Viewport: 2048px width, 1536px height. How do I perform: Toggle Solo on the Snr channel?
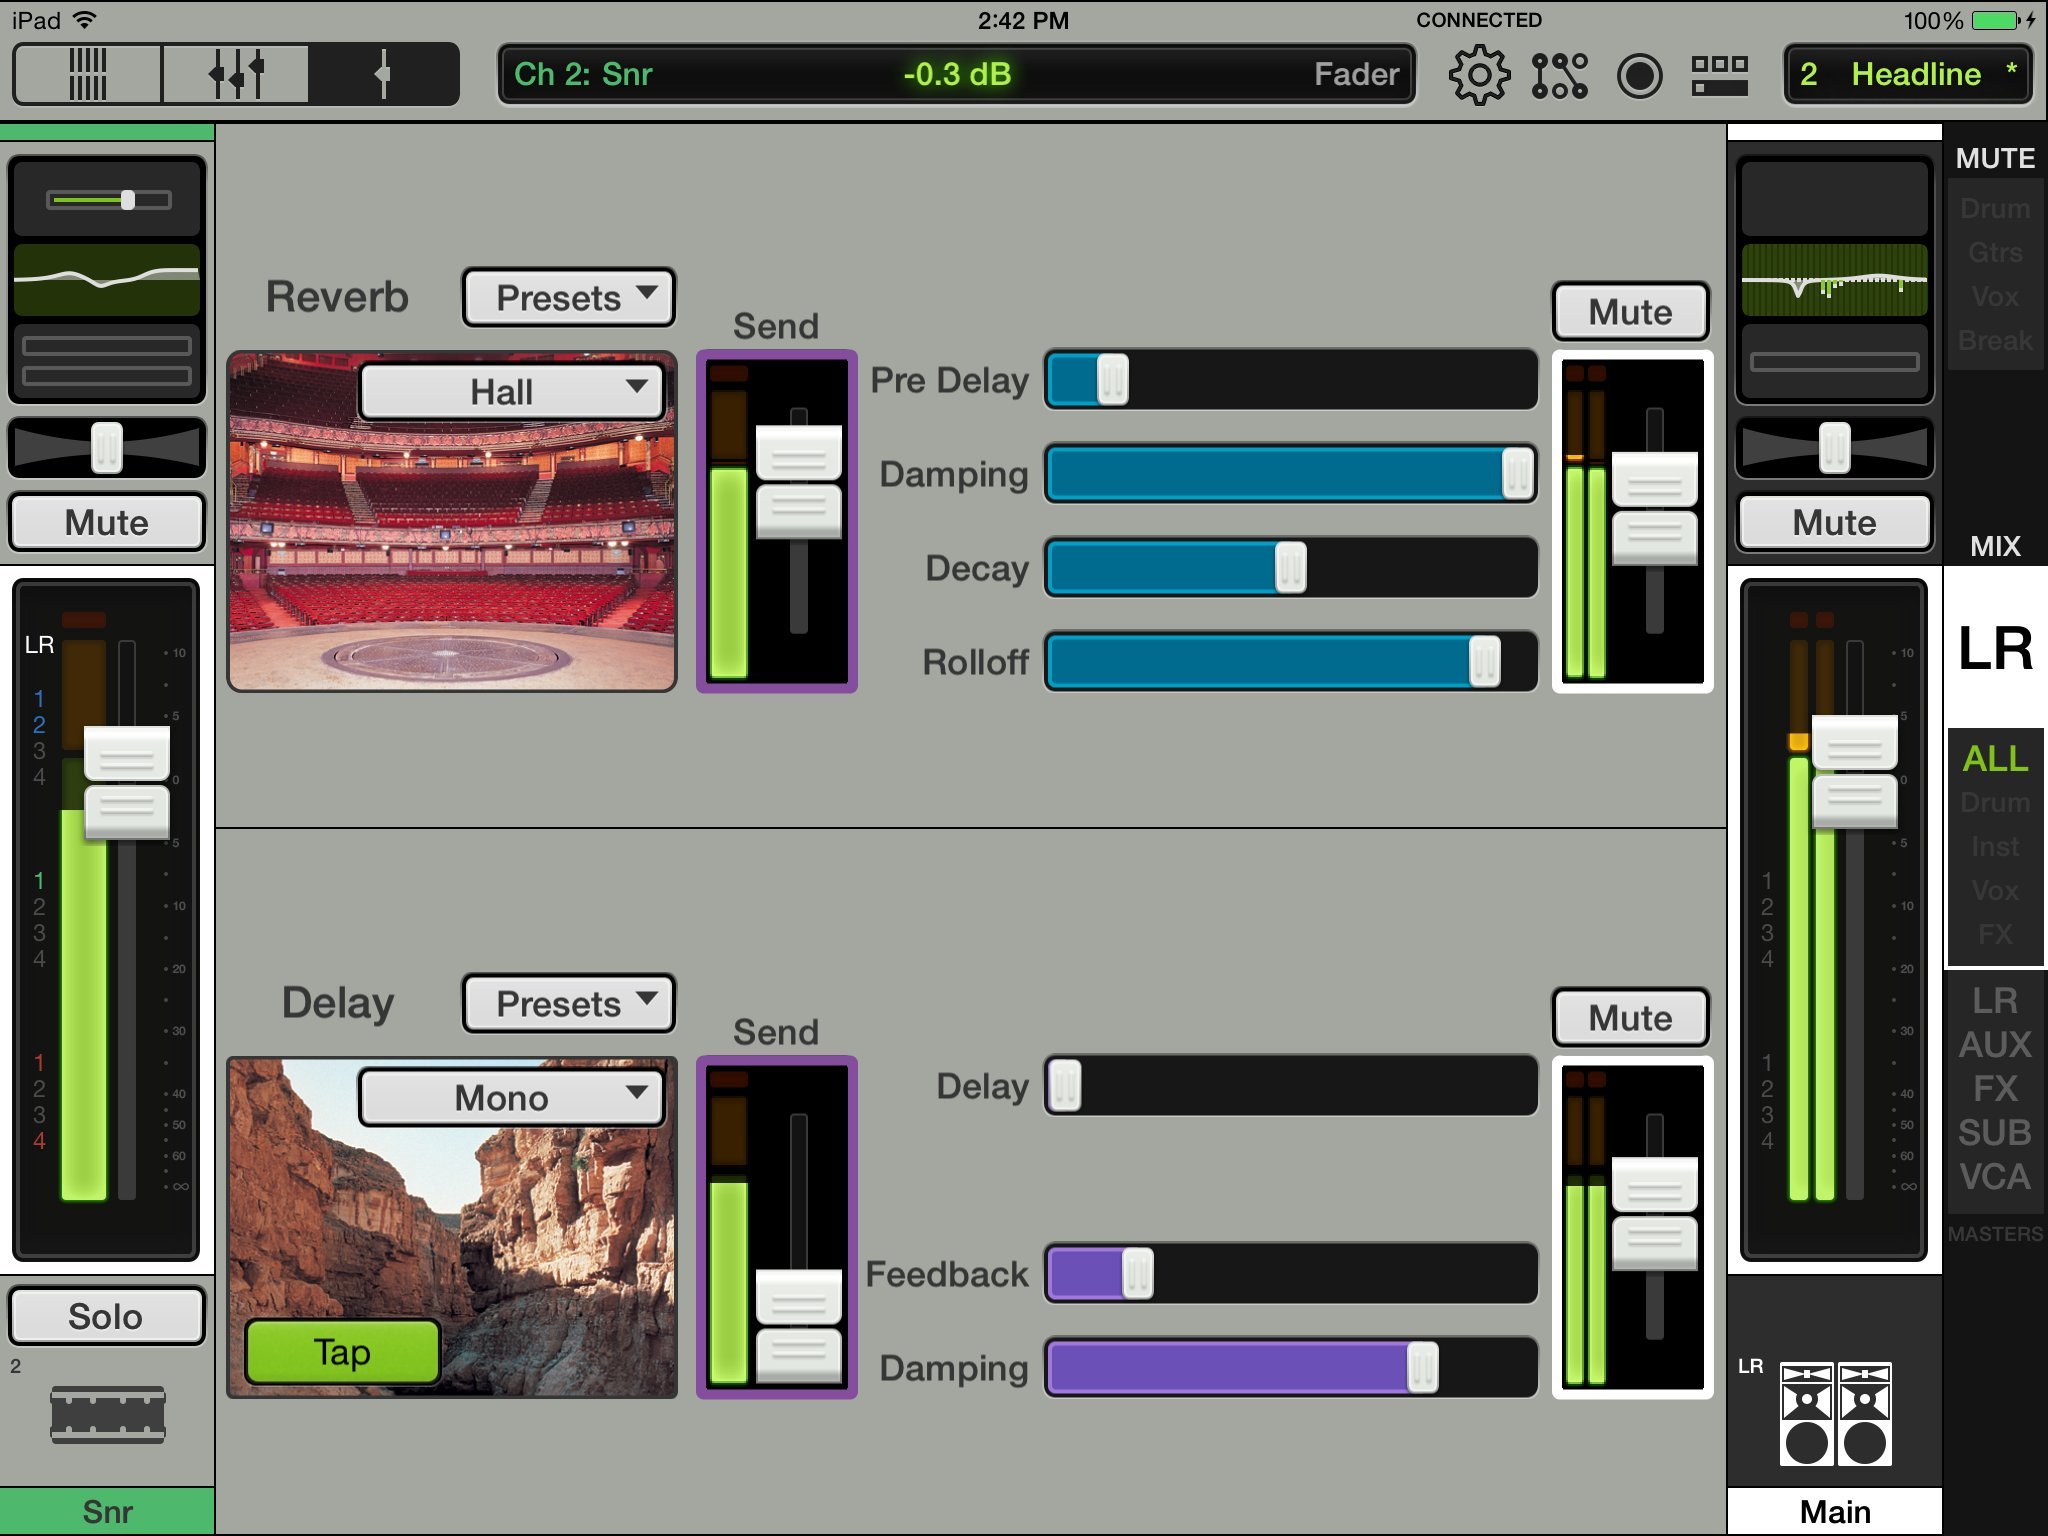tap(106, 1316)
